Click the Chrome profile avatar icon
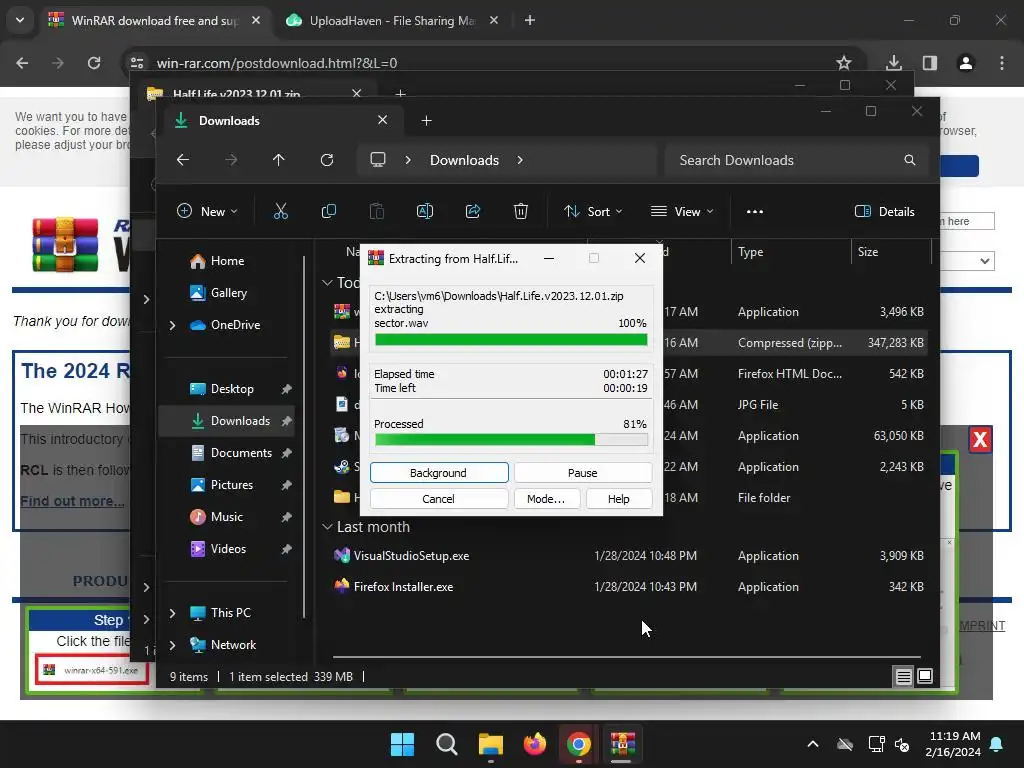 [x=966, y=63]
